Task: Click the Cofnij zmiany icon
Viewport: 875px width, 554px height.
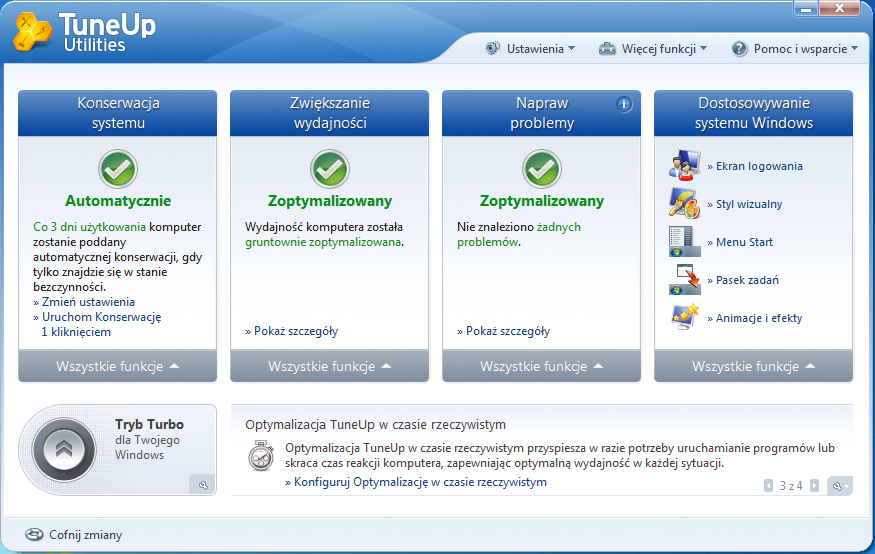Action: [x=34, y=535]
